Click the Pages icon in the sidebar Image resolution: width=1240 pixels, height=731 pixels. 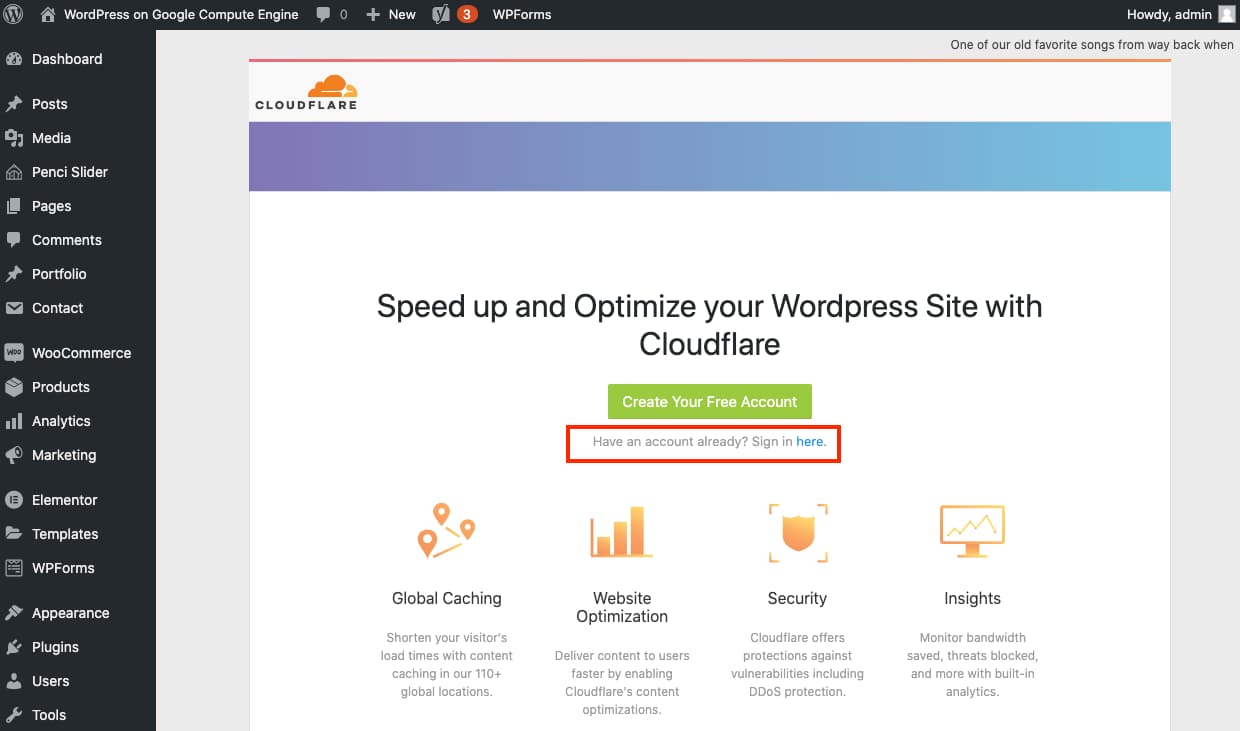(x=14, y=206)
